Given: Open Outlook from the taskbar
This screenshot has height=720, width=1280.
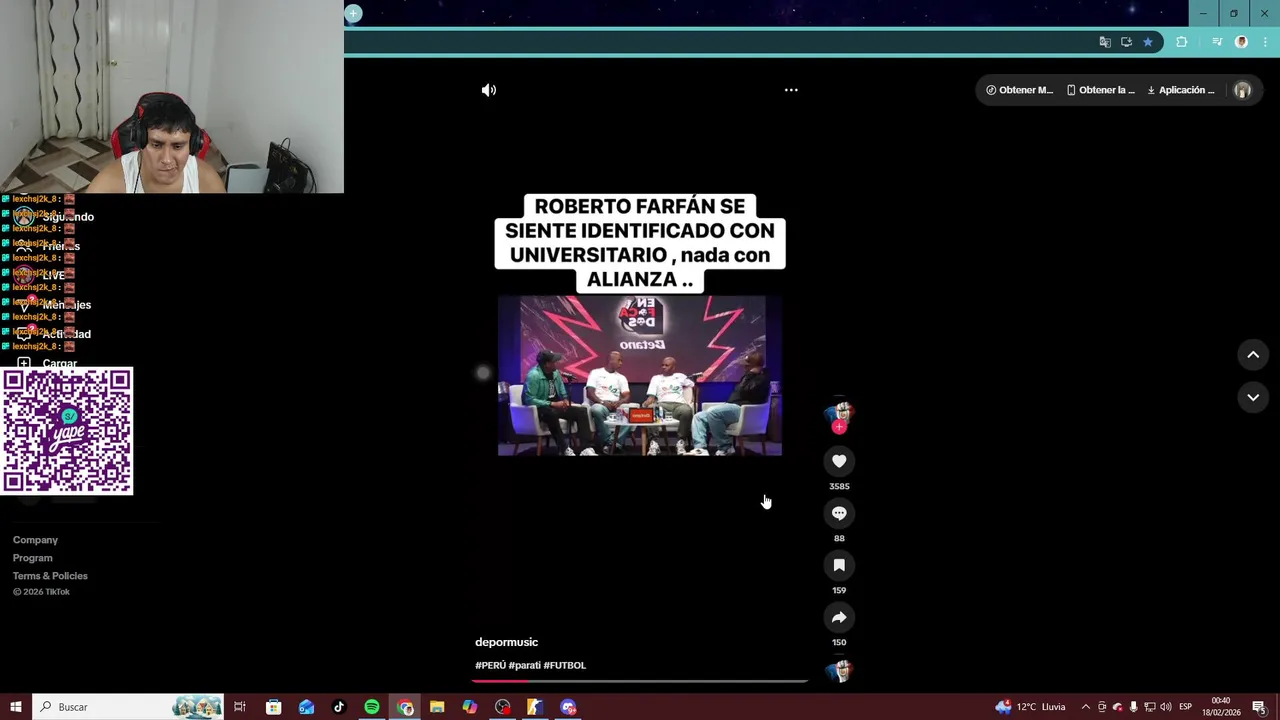Looking at the screenshot, I should [x=306, y=707].
